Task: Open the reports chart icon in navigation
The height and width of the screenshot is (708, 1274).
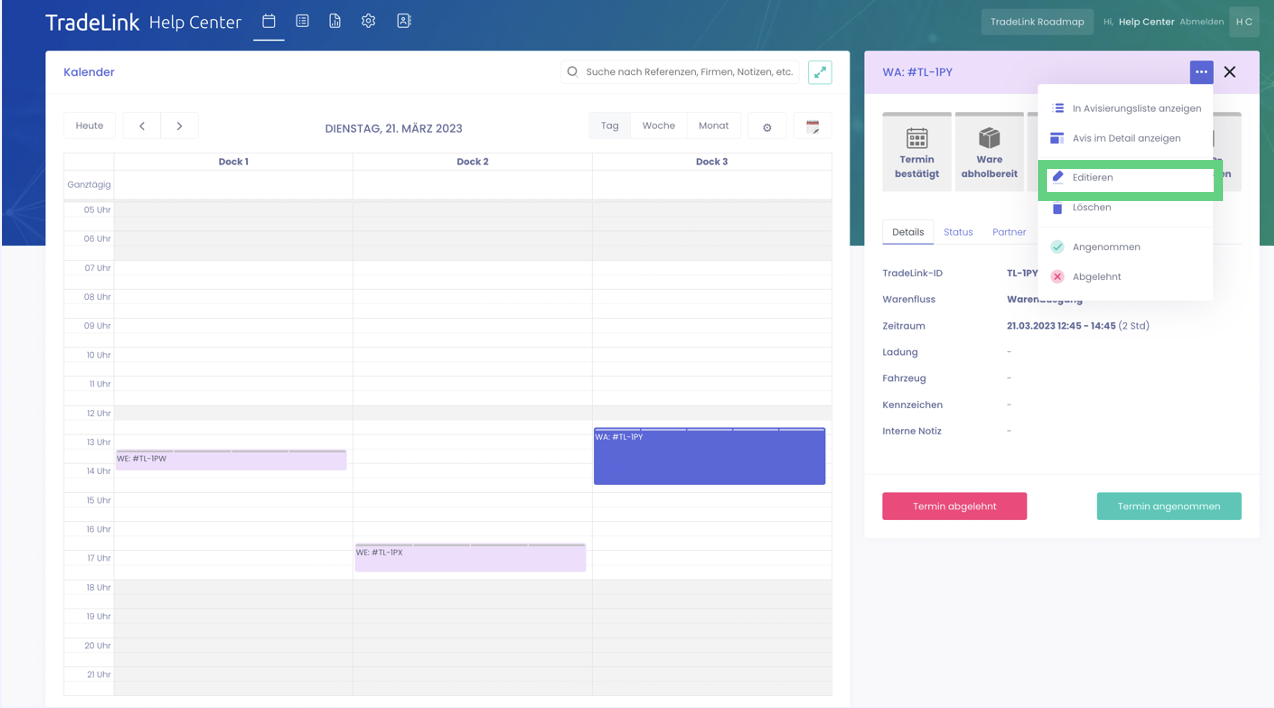Action: [x=335, y=21]
